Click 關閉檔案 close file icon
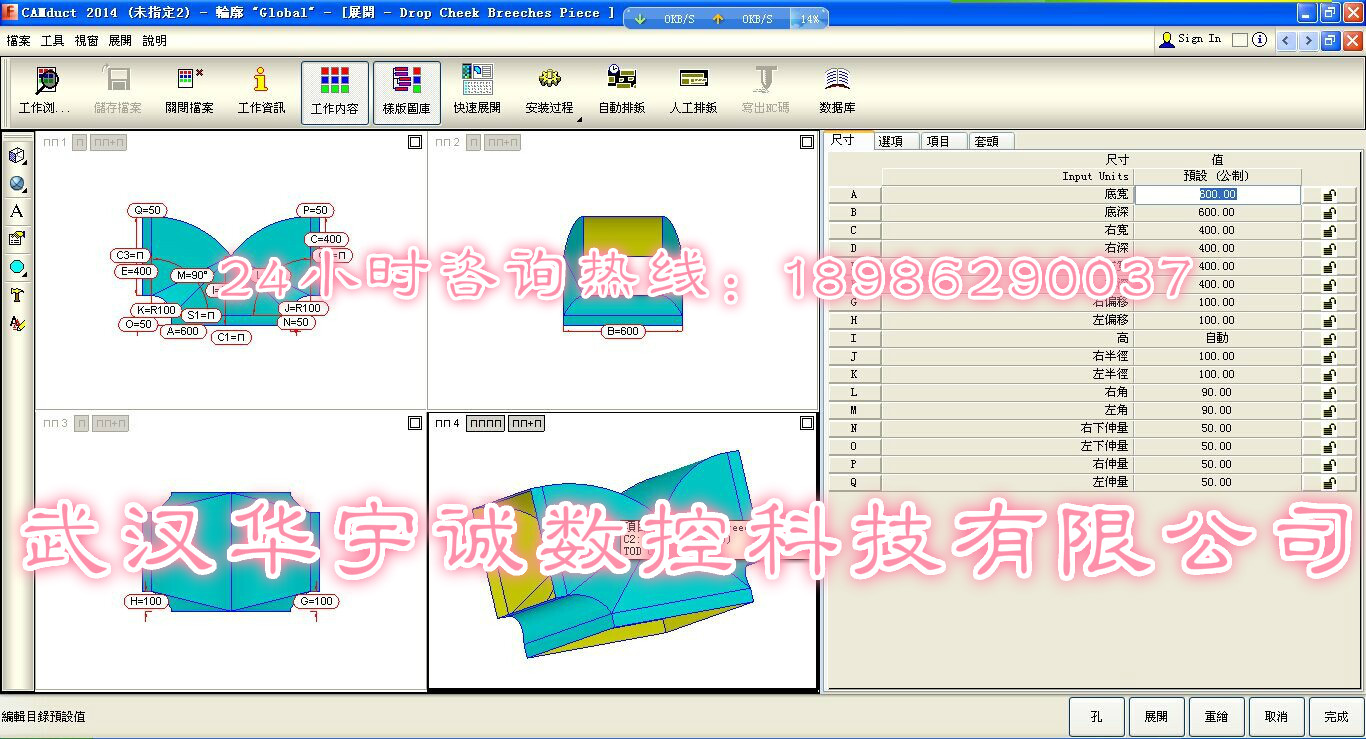This screenshot has width=1366, height=739. pos(189,90)
